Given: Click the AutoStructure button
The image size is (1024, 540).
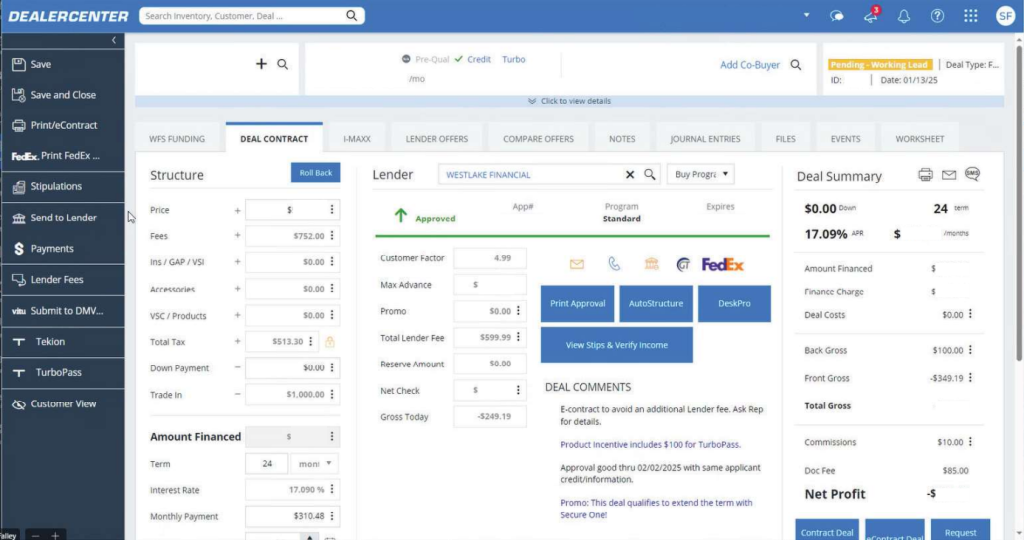Looking at the screenshot, I should click(656, 304).
